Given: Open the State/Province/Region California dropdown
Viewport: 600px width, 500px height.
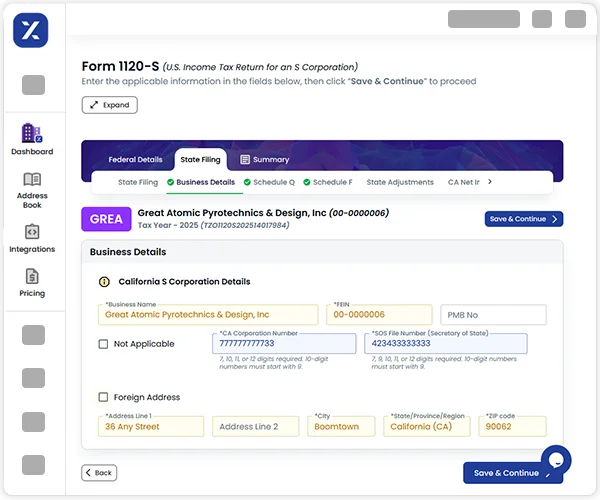Looking at the screenshot, I should 427,426.
